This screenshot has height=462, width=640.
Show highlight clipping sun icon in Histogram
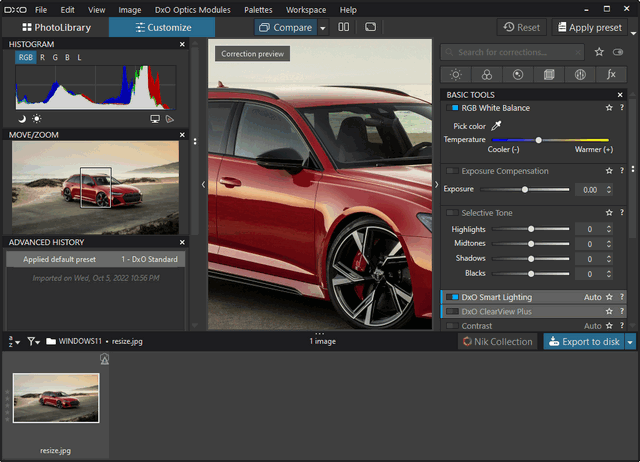37,119
